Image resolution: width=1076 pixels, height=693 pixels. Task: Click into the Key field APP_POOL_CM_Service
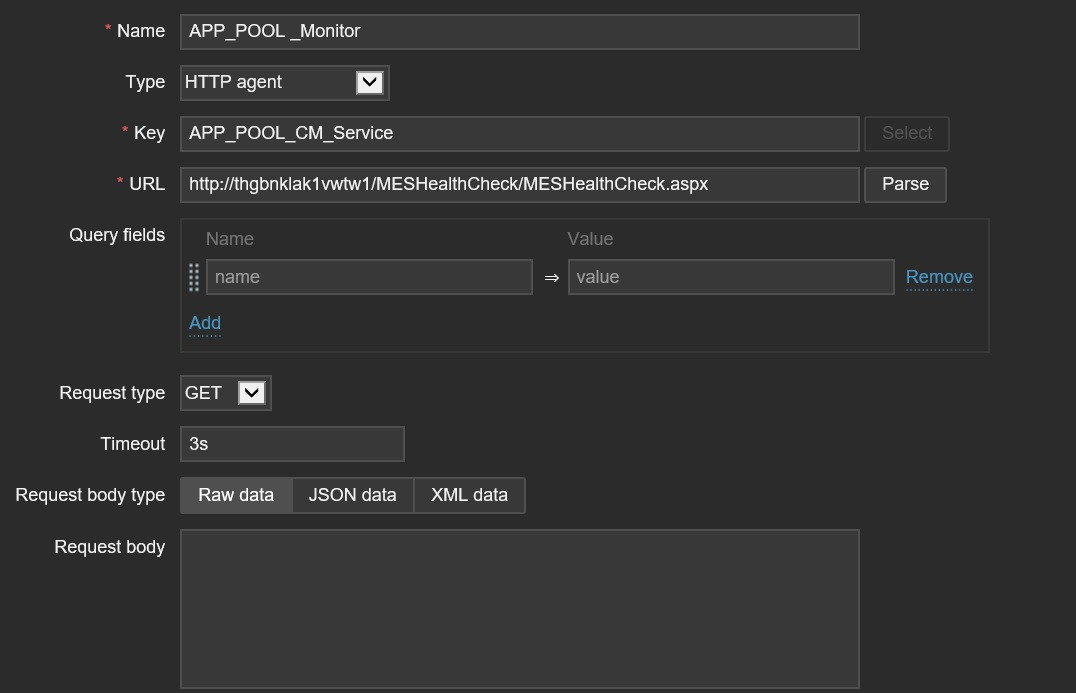coord(519,133)
